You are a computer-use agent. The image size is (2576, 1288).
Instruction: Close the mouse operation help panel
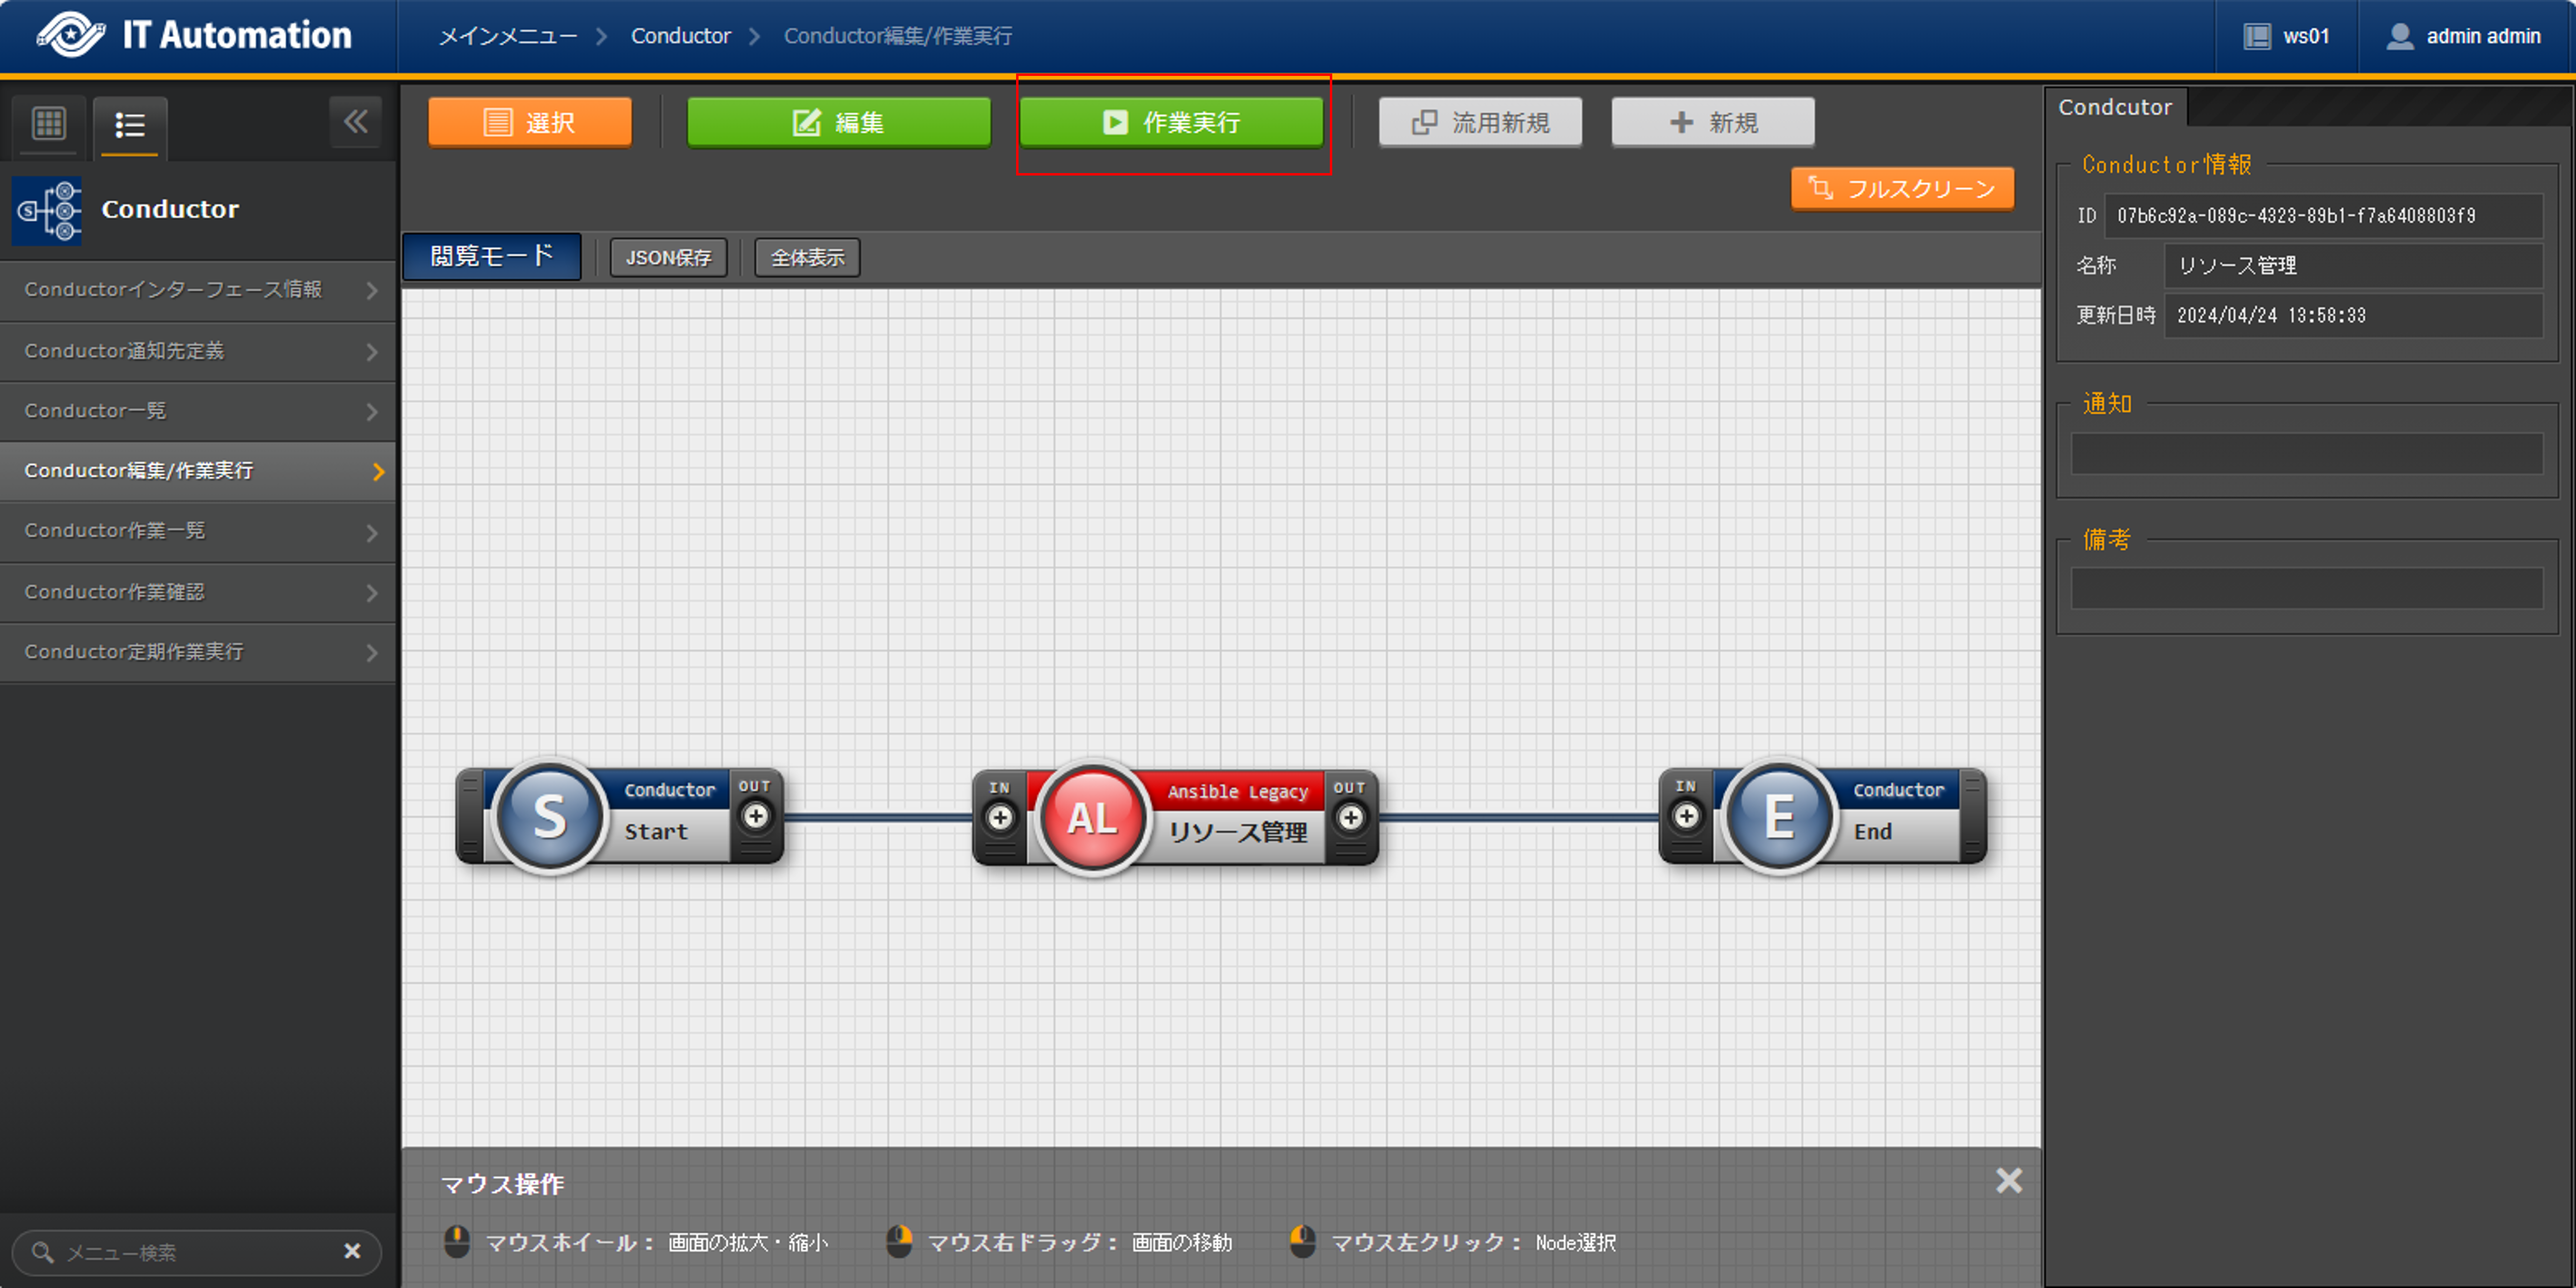click(2008, 1180)
